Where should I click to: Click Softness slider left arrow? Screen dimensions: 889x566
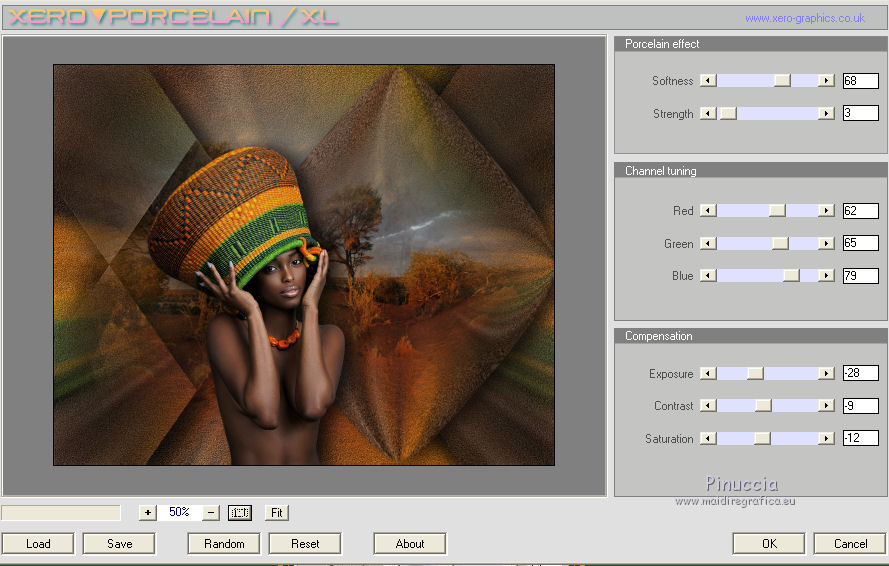coord(708,81)
